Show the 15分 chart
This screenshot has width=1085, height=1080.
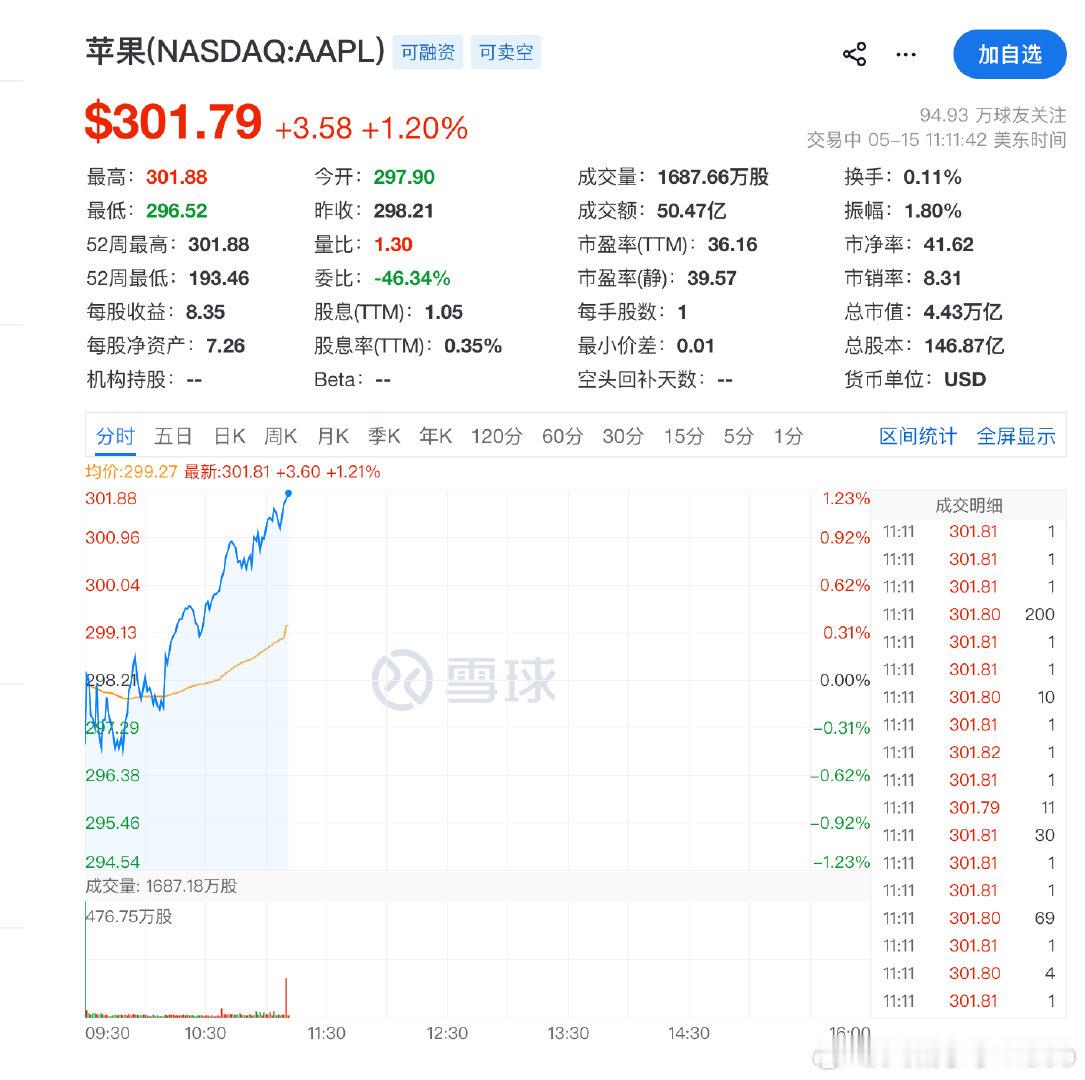(684, 436)
